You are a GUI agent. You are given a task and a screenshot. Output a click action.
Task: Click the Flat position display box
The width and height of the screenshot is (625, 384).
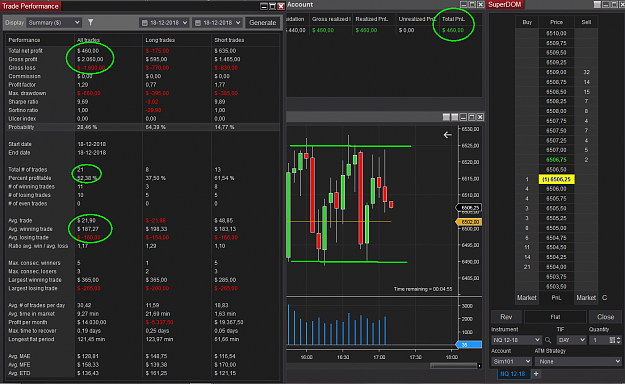[555, 317]
